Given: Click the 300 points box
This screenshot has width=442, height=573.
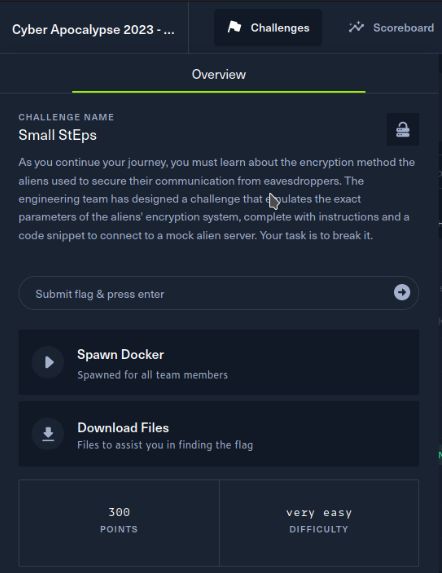Looking at the screenshot, I should 119,523.
